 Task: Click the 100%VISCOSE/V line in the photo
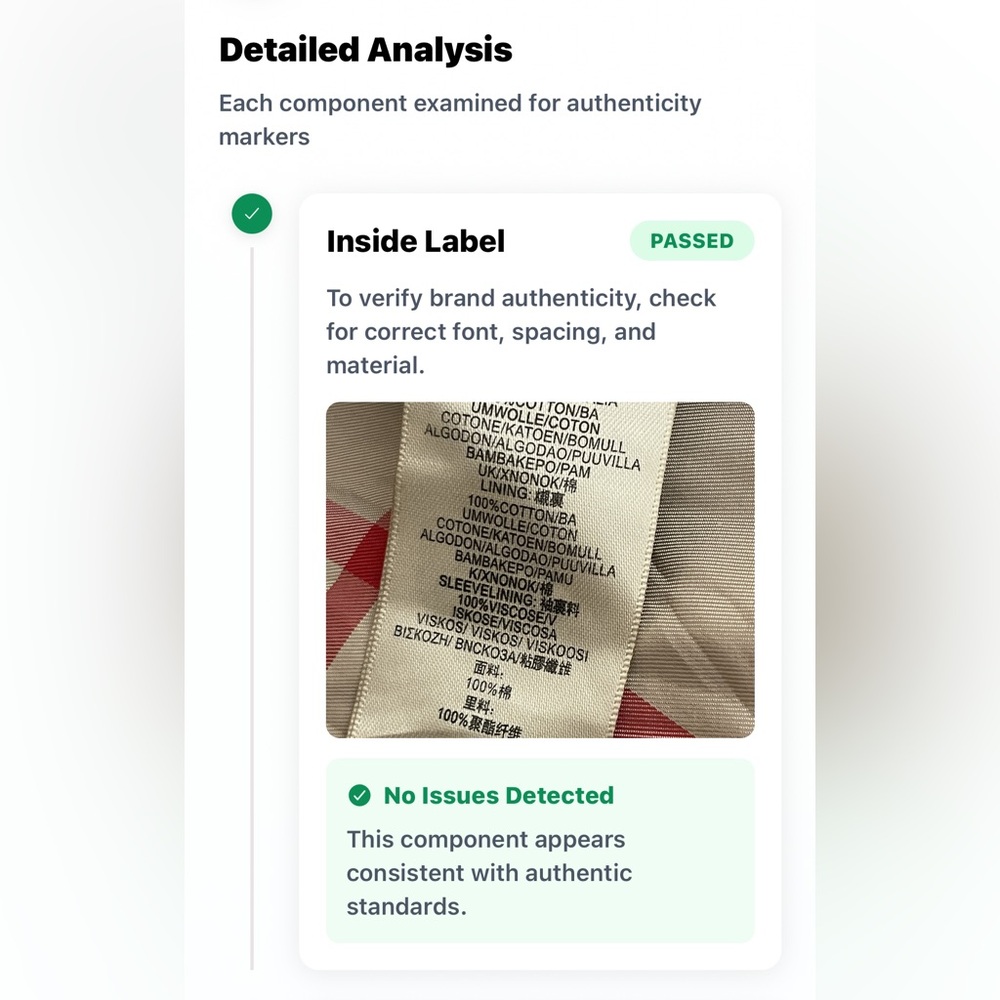tap(506, 611)
